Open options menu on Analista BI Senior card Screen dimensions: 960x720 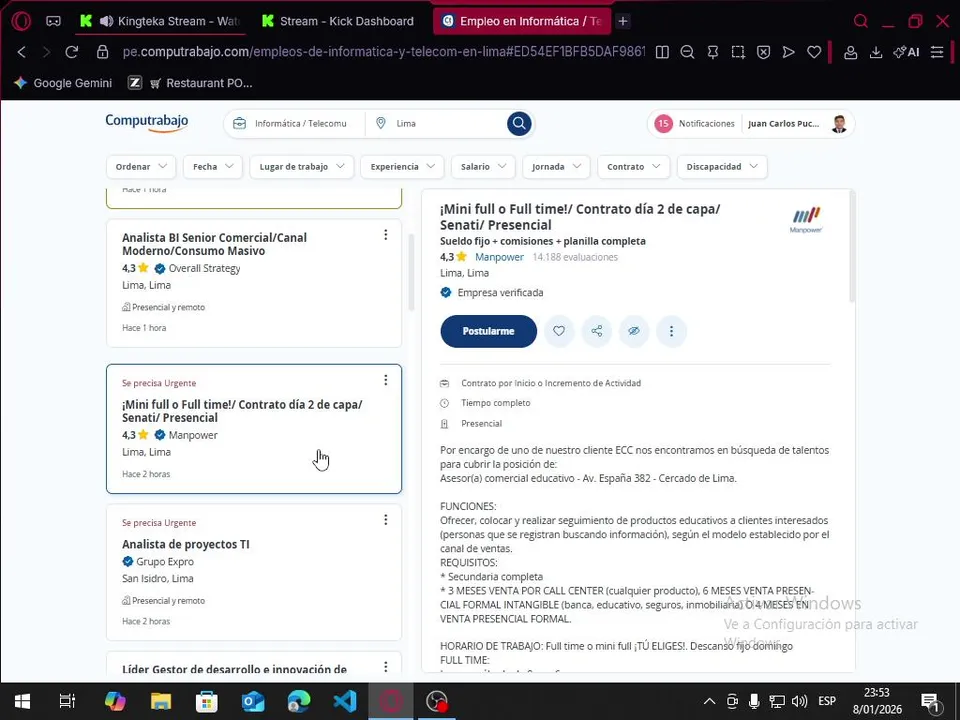coord(386,234)
